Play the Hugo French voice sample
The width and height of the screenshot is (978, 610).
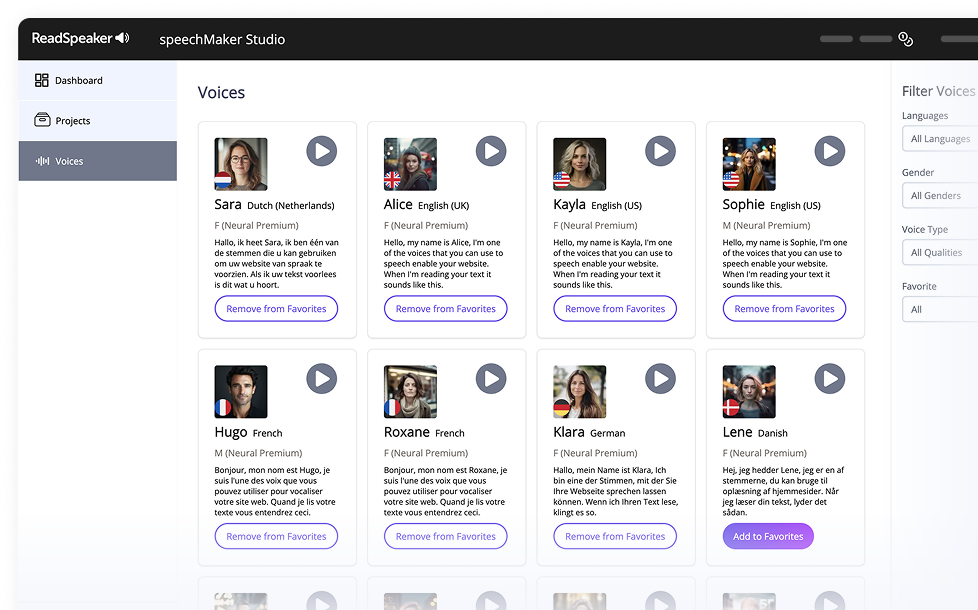tap(321, 379)
